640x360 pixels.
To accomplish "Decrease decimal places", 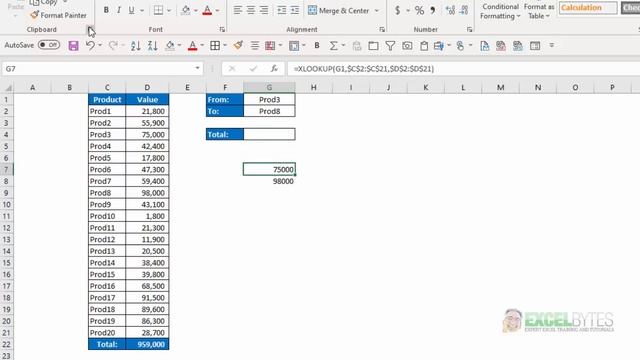I will (464, 10).
